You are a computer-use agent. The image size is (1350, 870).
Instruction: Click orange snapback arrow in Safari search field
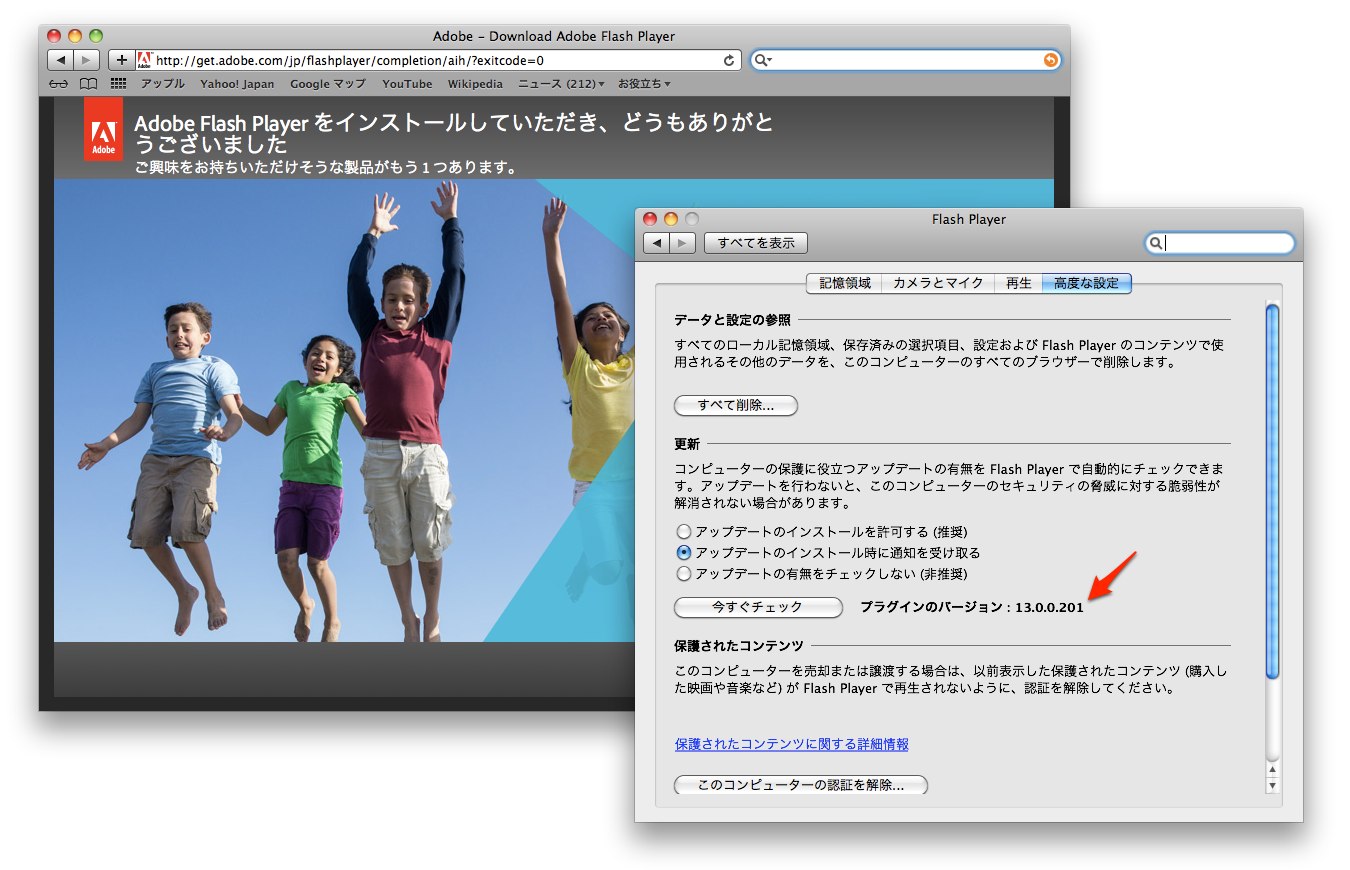1050,60
